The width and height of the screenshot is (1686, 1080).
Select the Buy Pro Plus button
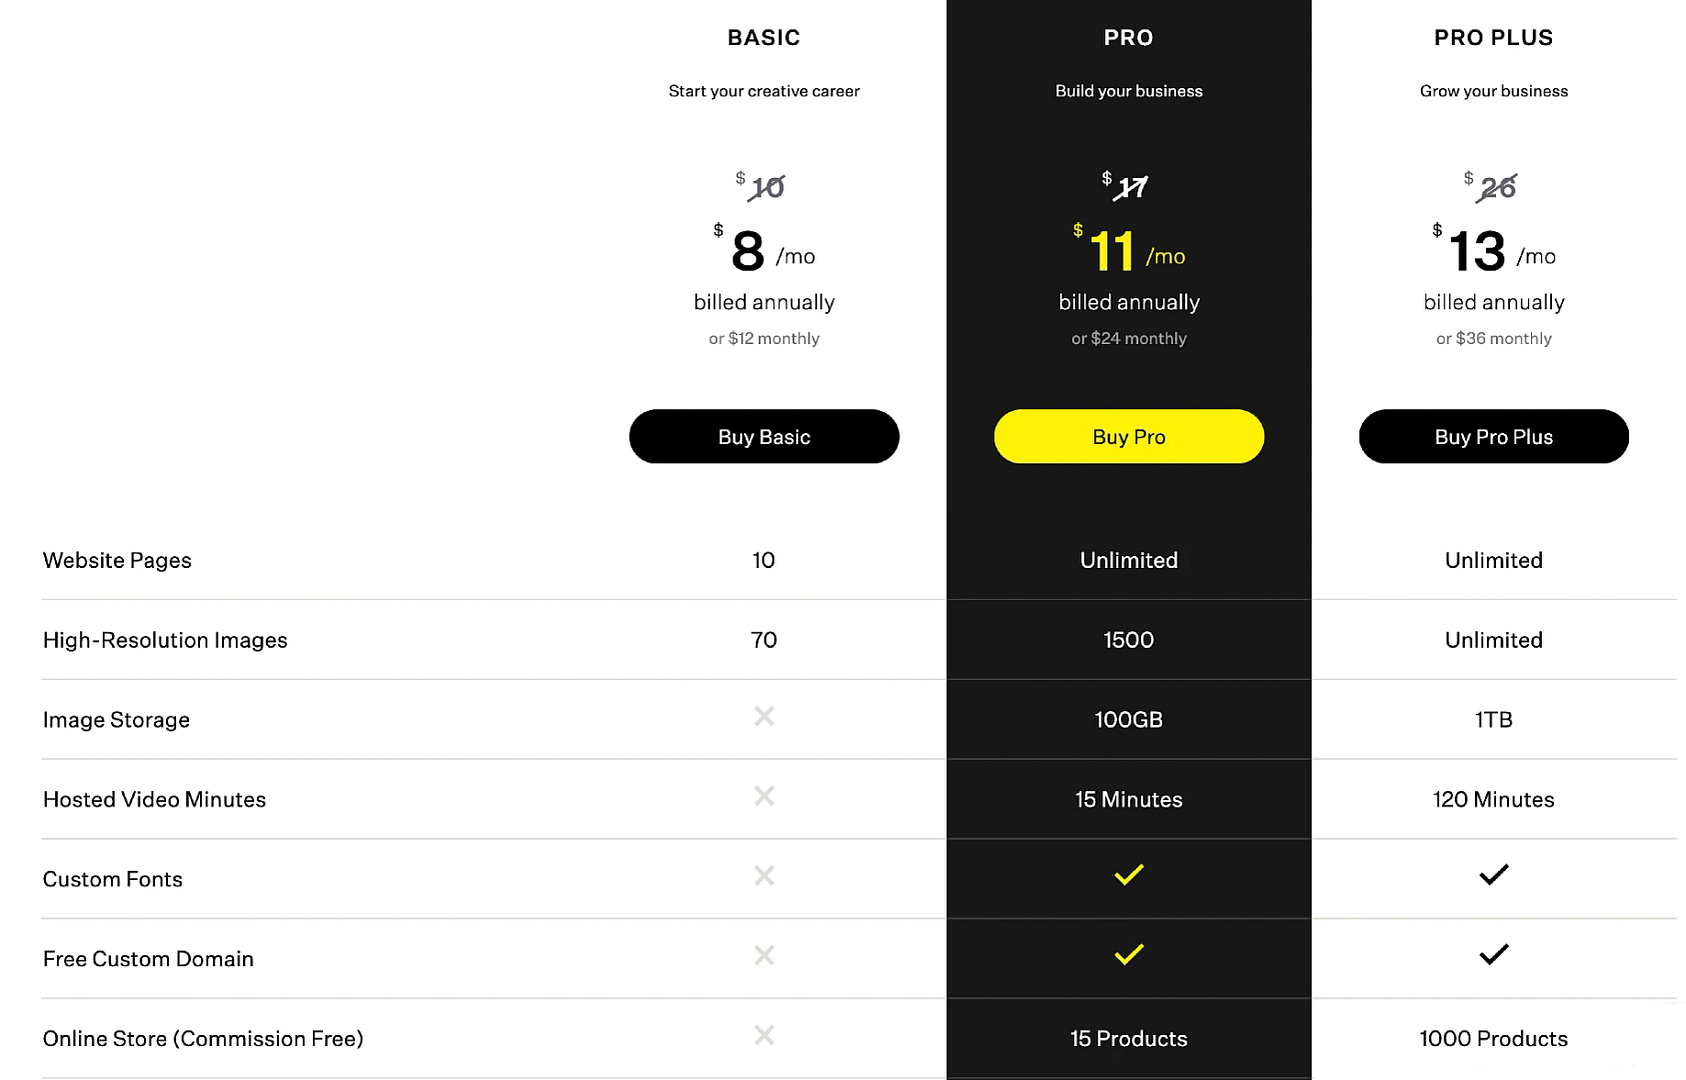pos(1494,436)
